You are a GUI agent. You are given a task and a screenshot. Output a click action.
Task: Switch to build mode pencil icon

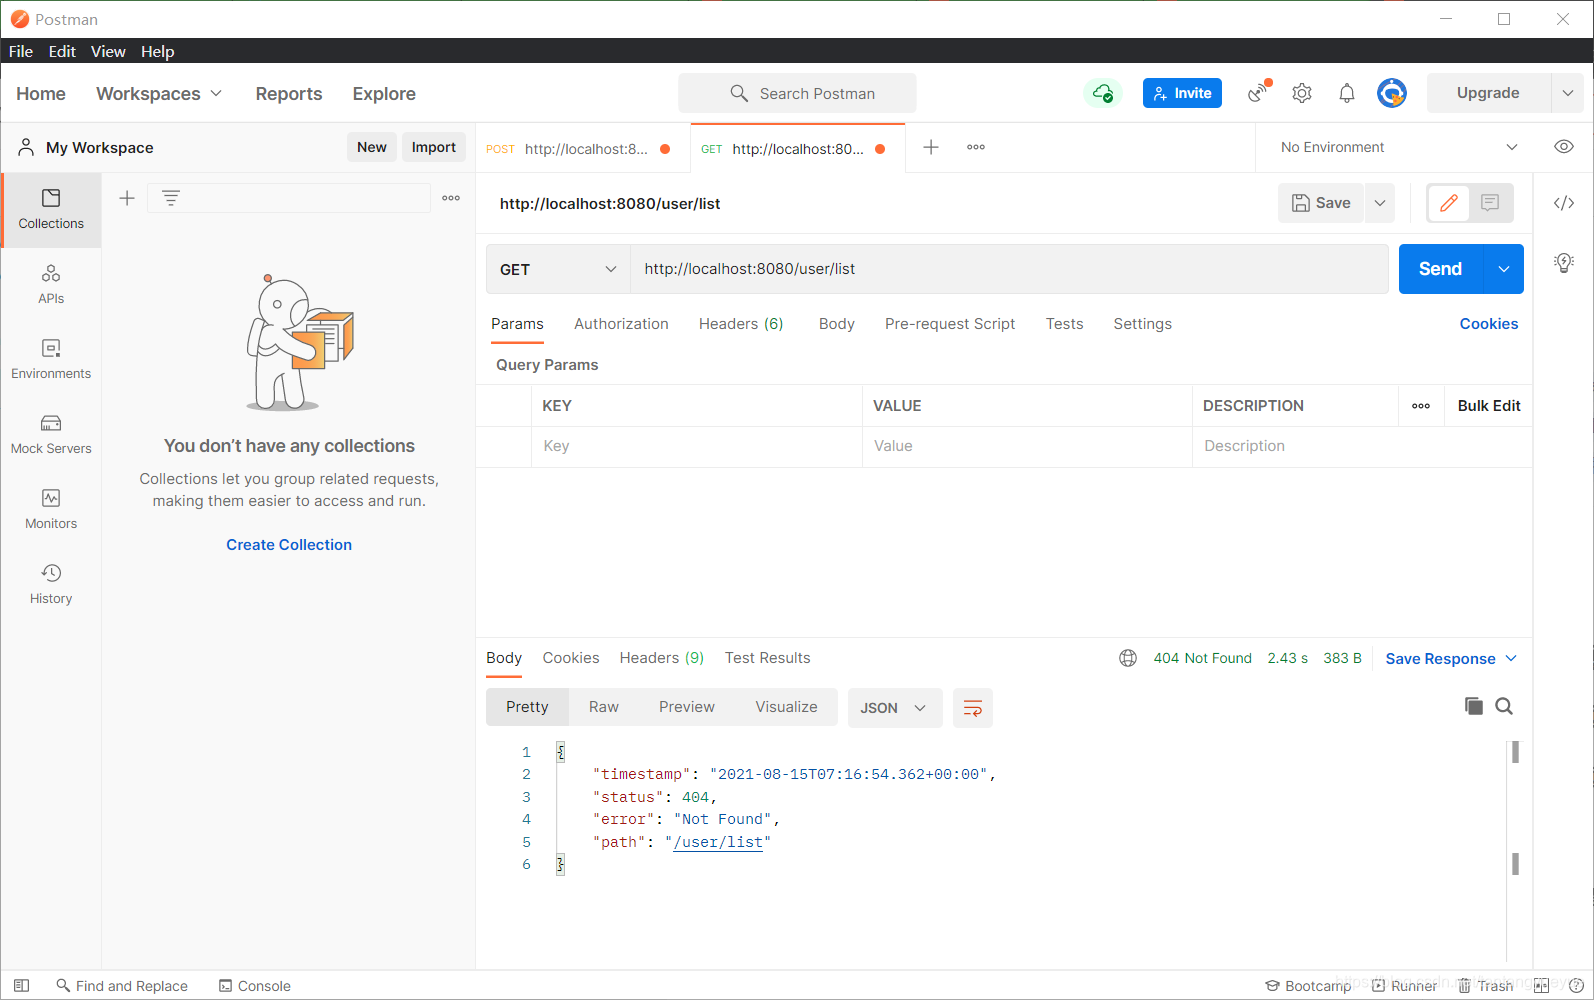point(1448,203)
